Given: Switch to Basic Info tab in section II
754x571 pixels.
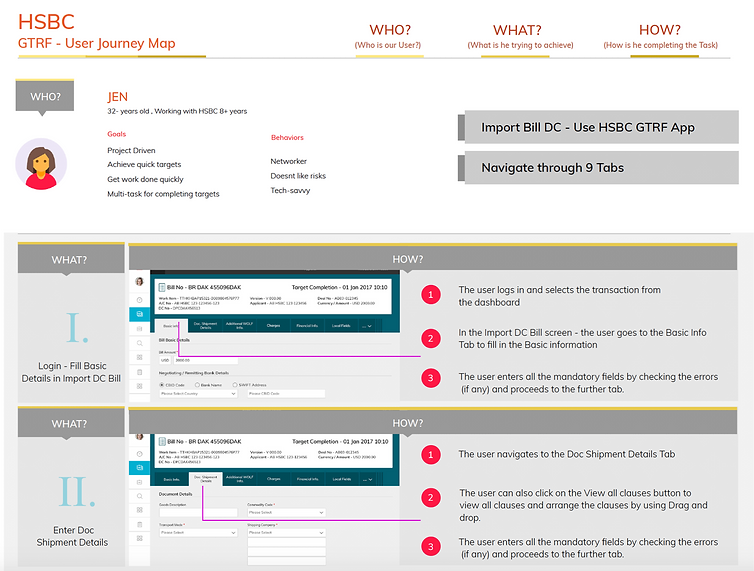Looking at the screenshot, I should tap(172, 480).
